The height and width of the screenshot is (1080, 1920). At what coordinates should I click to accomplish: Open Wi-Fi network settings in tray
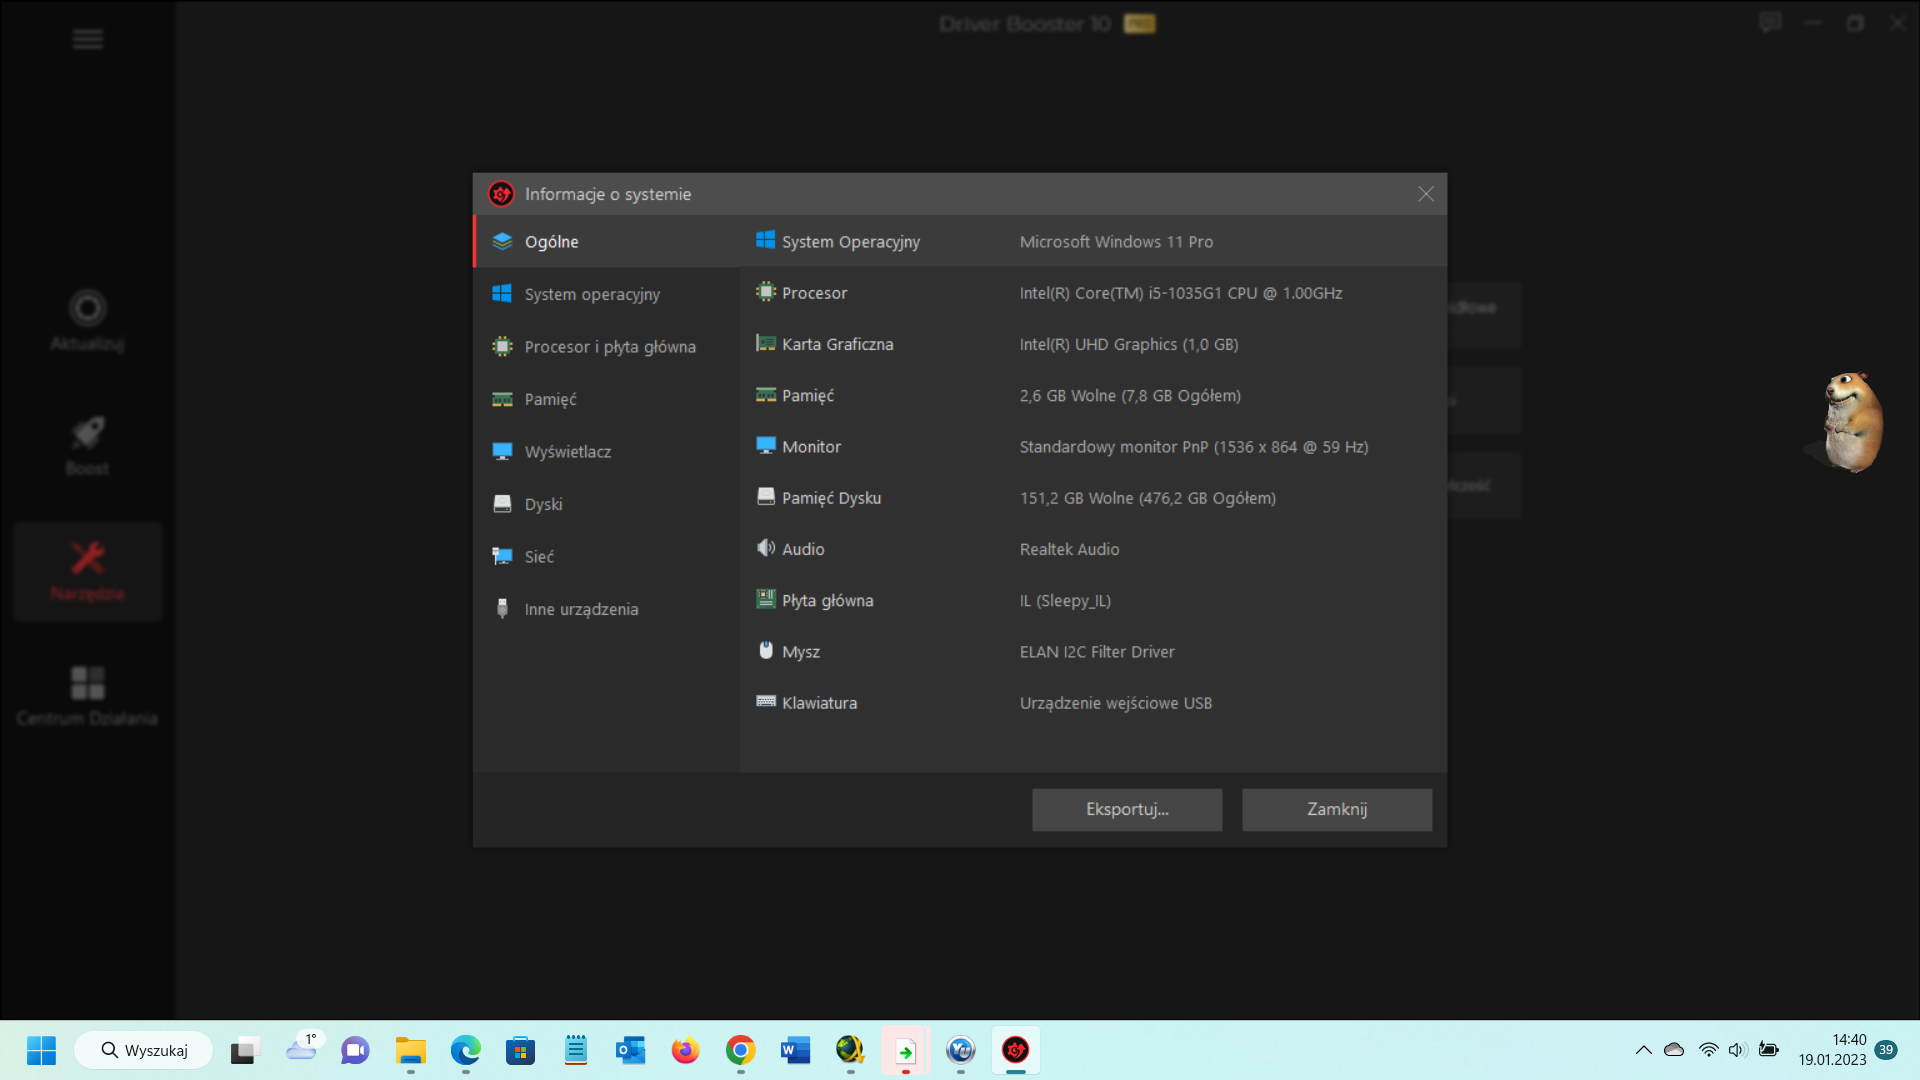[x=1708, y=1050]
